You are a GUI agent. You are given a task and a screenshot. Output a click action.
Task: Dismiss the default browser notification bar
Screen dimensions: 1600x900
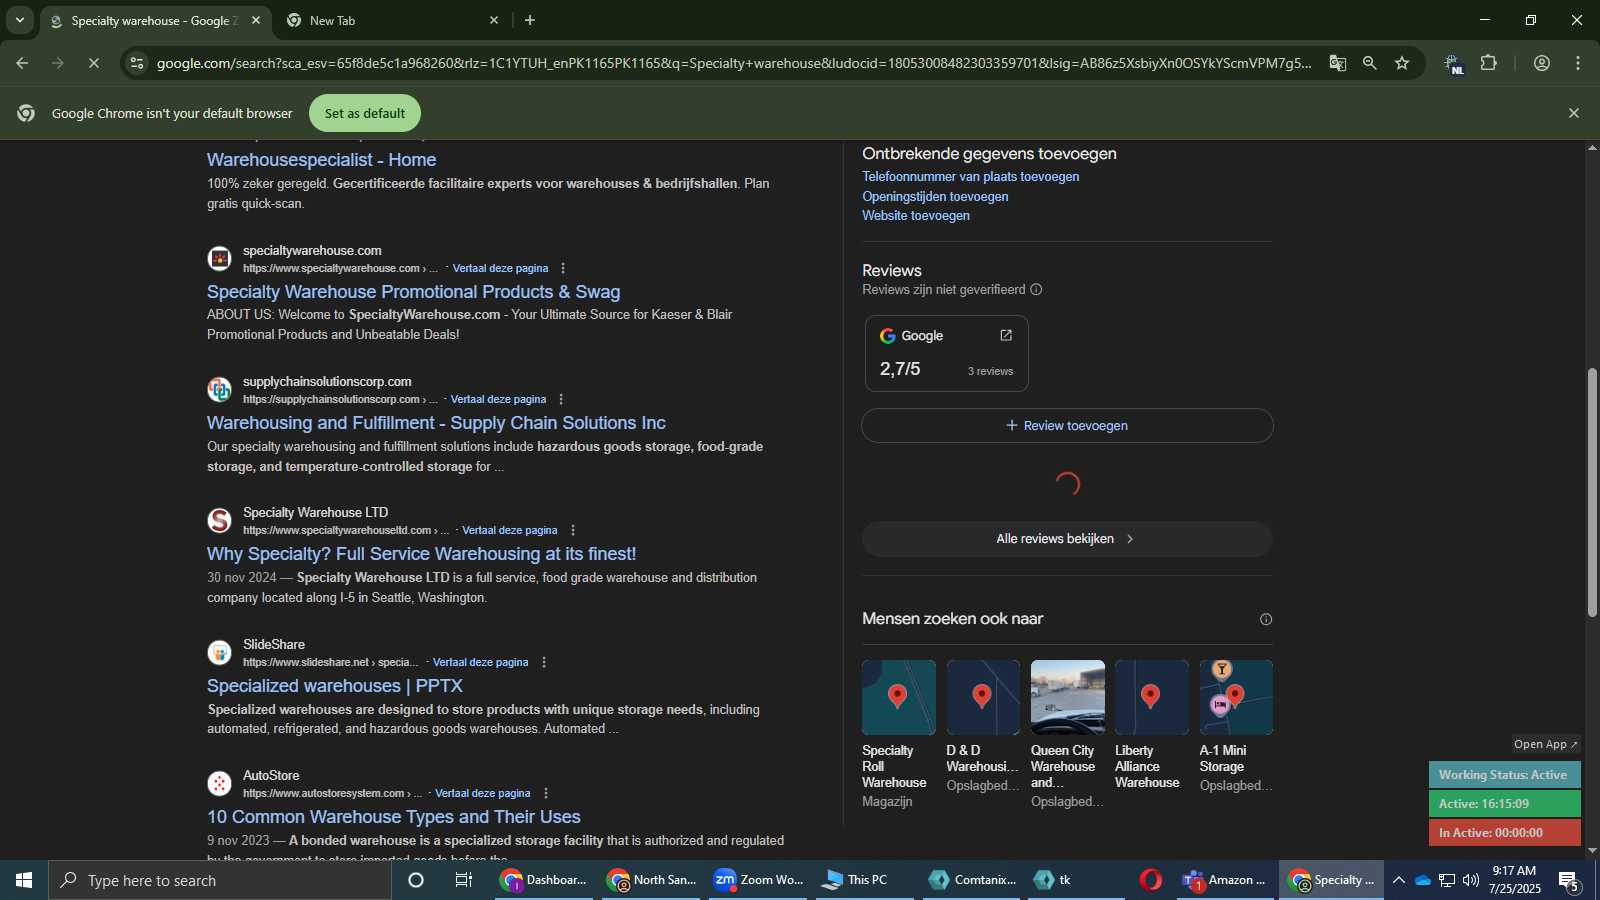coord(1574,113)
